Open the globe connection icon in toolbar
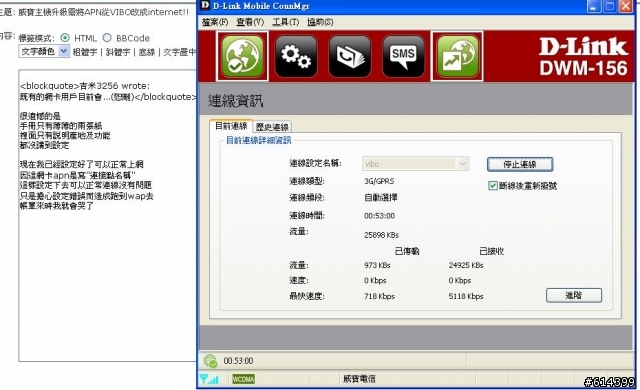This screenshot has height=390, width=640. coord(242,56)
